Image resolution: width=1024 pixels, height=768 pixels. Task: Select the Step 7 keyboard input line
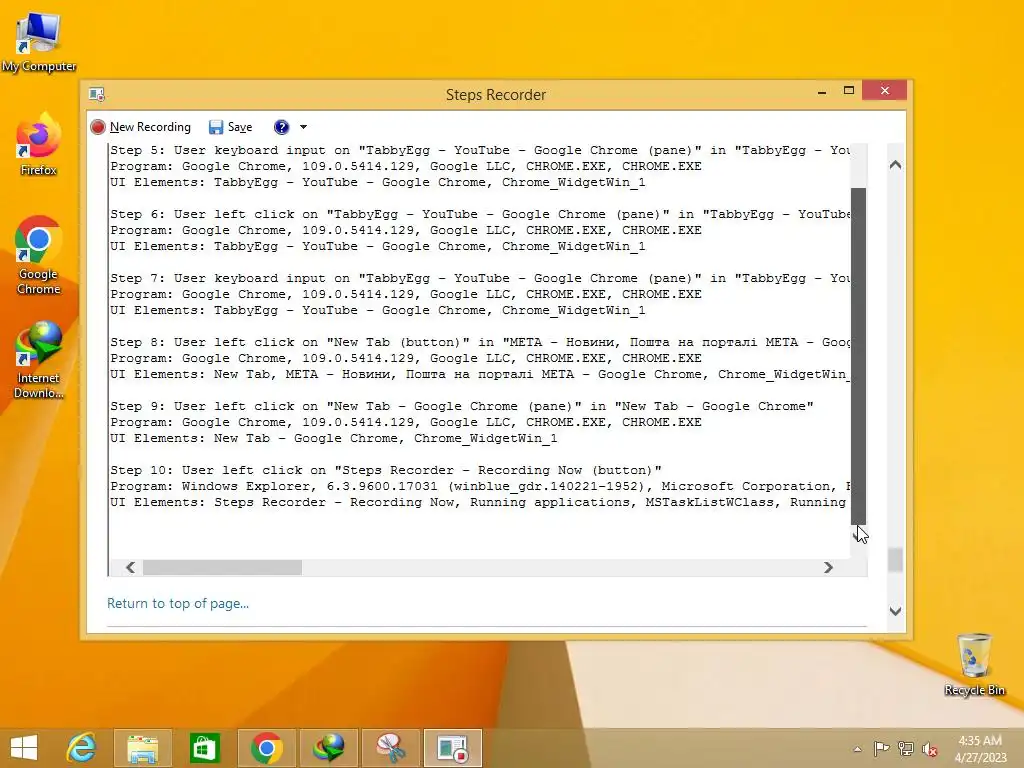coord(480,278)
